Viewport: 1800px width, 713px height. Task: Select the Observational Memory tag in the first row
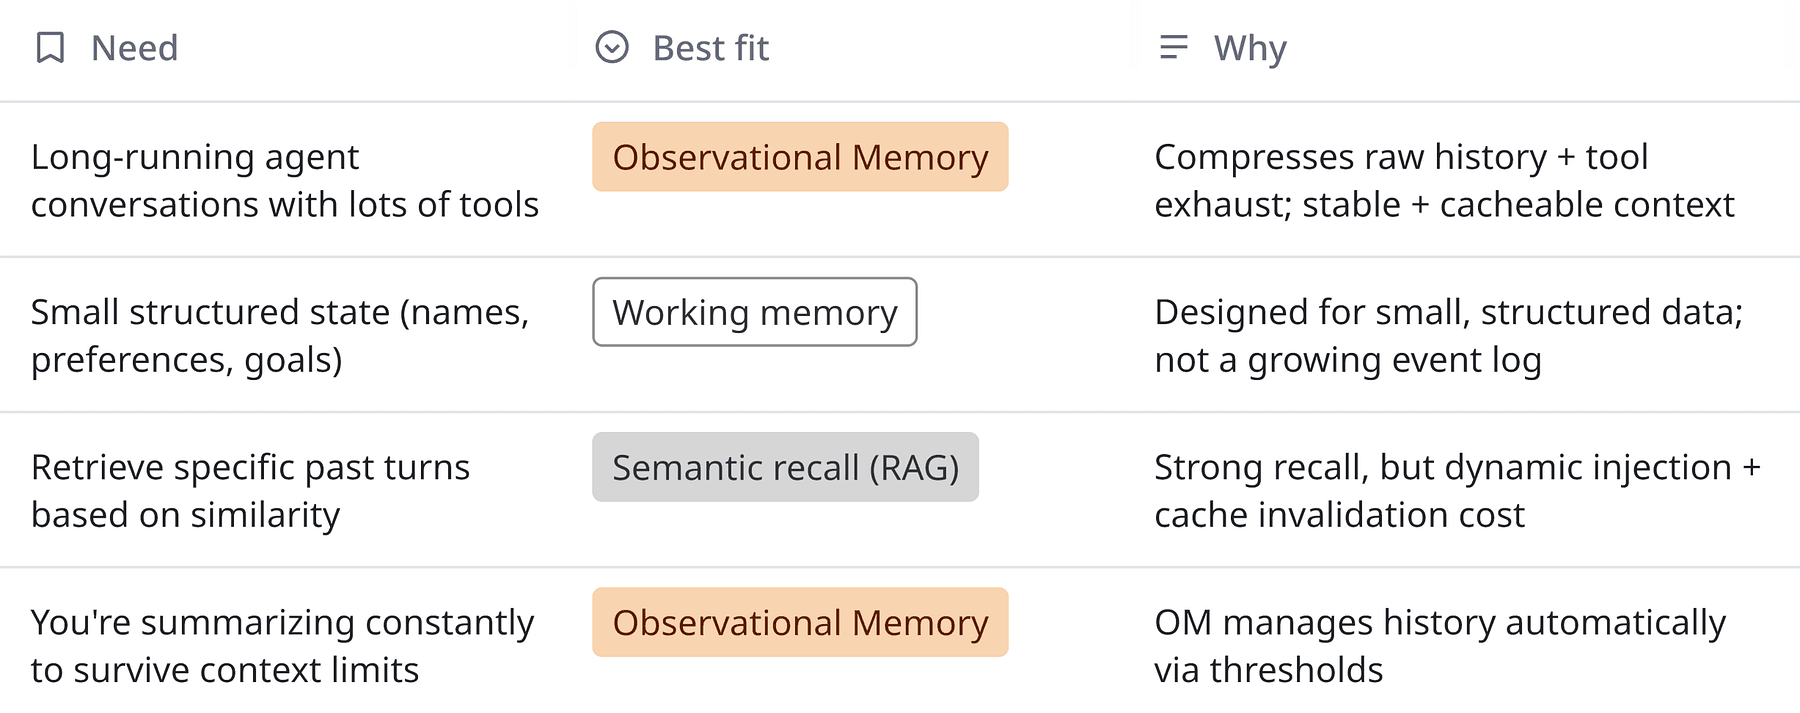800,157
